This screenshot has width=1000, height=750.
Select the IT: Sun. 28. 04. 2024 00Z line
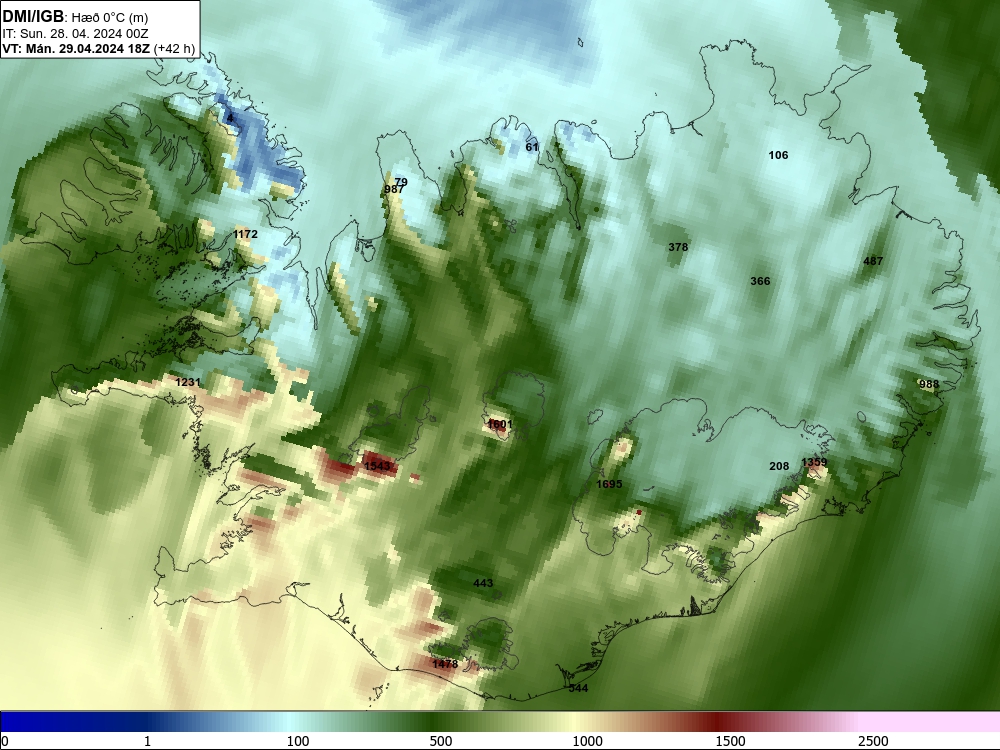click(75, 34)
